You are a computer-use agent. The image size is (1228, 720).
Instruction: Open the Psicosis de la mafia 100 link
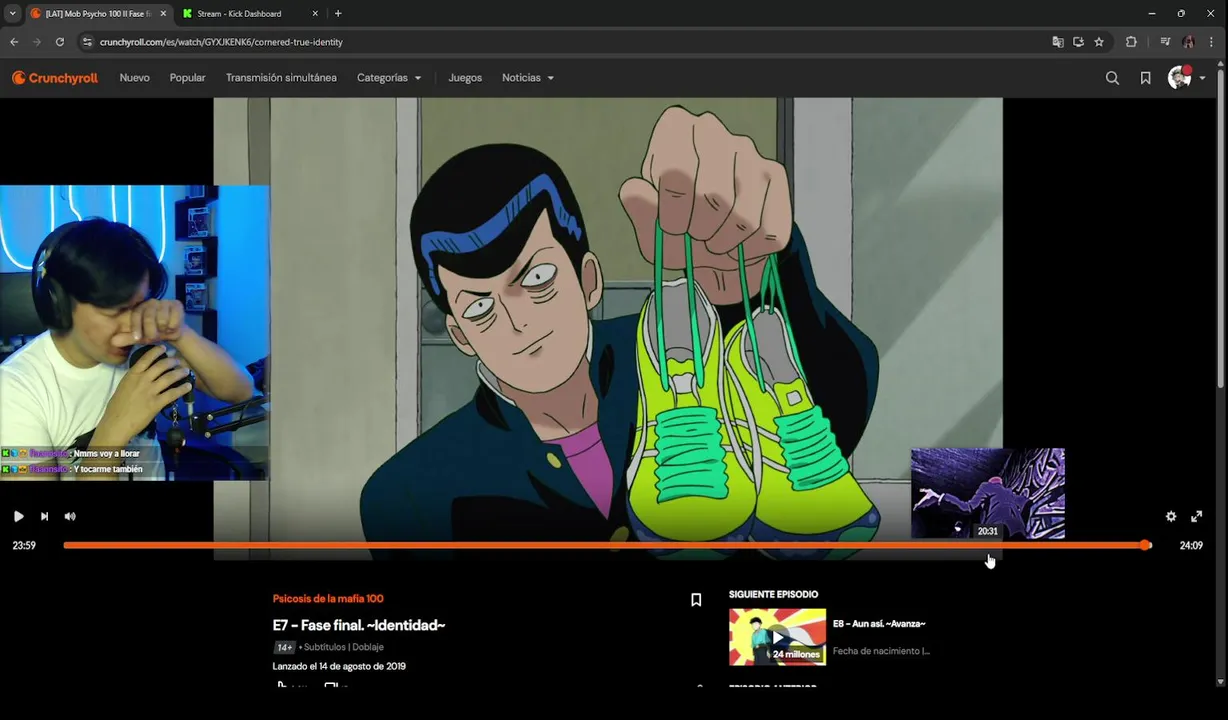point(328,598)
